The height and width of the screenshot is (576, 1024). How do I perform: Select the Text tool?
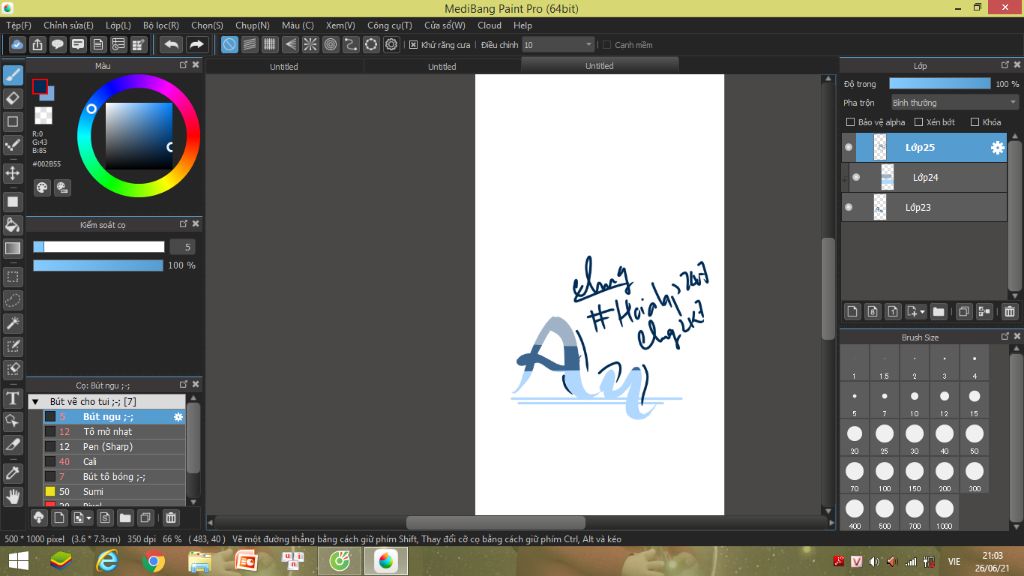coord(13,398)
